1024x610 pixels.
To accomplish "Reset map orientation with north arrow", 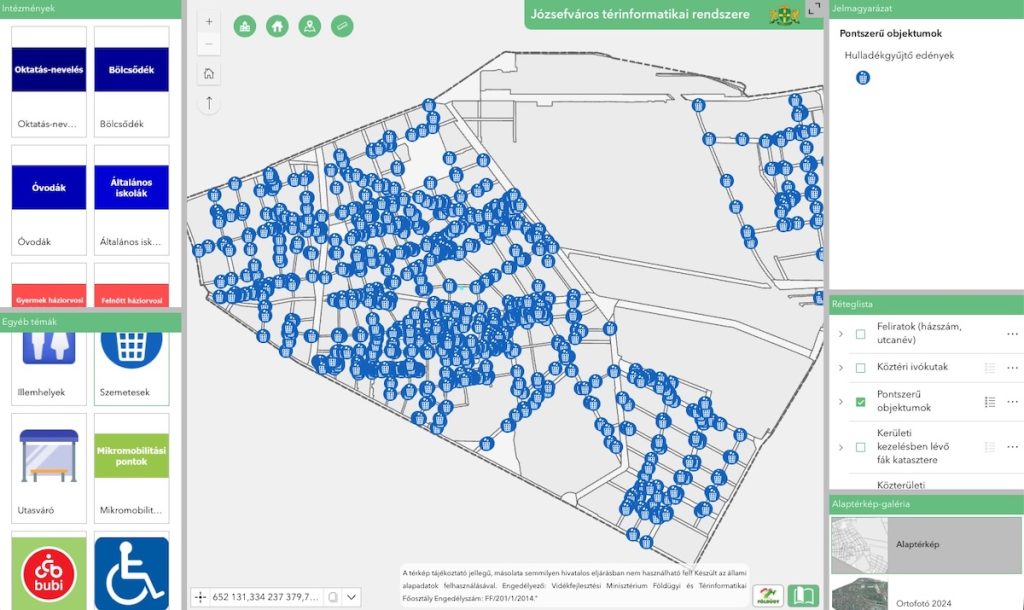I will 208,103.
